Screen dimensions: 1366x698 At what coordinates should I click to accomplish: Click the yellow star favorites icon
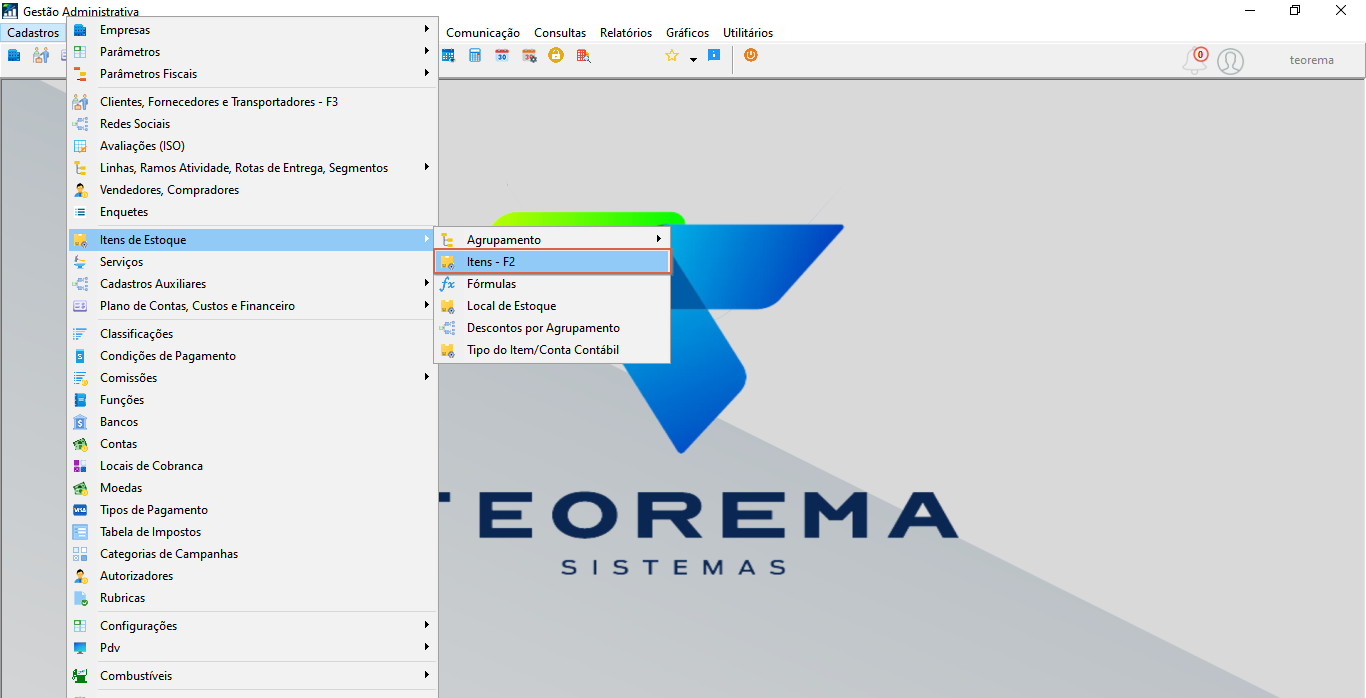pyautogui.click(x=672, y=56)
